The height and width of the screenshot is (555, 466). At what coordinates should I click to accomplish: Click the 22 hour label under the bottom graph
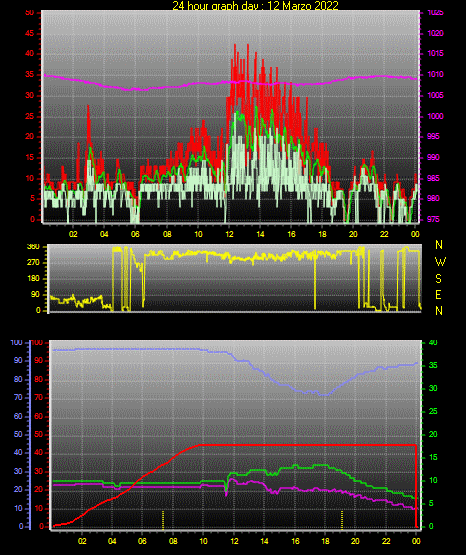[x=386, y=541]
